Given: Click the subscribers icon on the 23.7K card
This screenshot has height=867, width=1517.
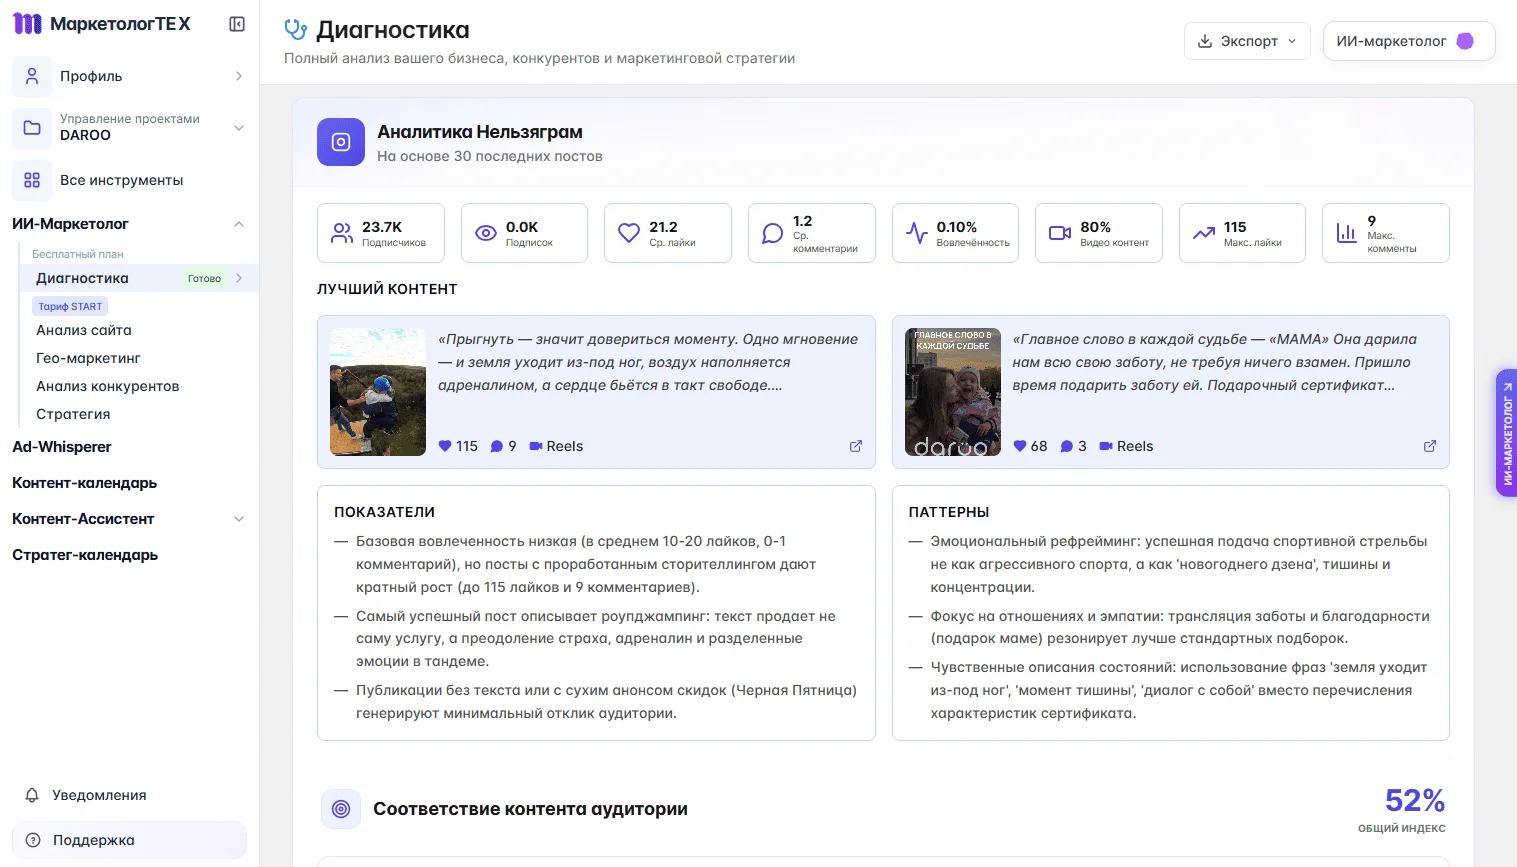Looking at the screenshot, I should 341,232.
